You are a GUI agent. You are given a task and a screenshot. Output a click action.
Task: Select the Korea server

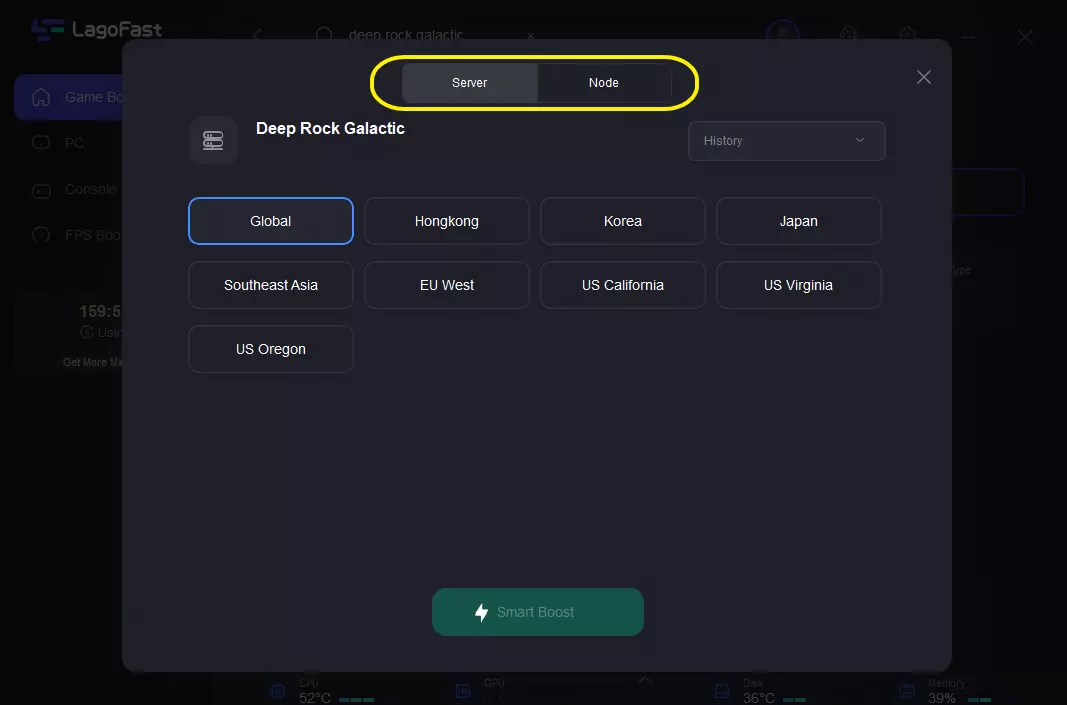pos(623,221)
